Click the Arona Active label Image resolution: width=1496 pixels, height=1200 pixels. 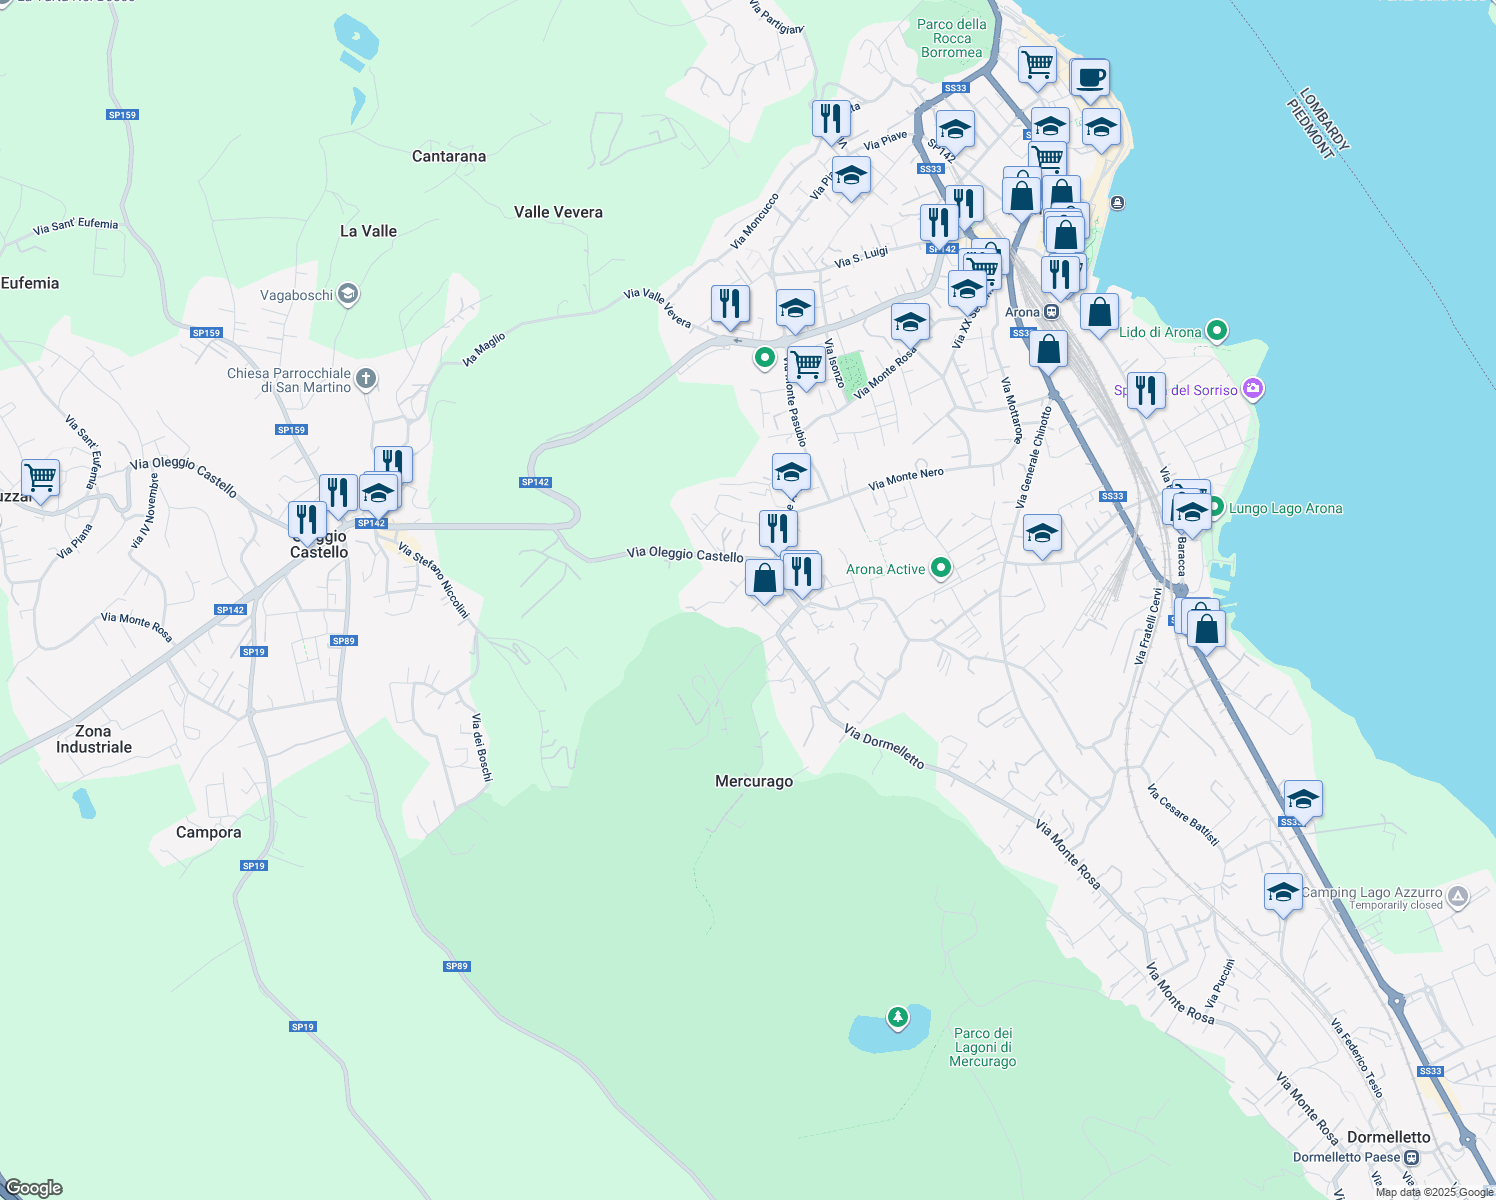(888, 569)
